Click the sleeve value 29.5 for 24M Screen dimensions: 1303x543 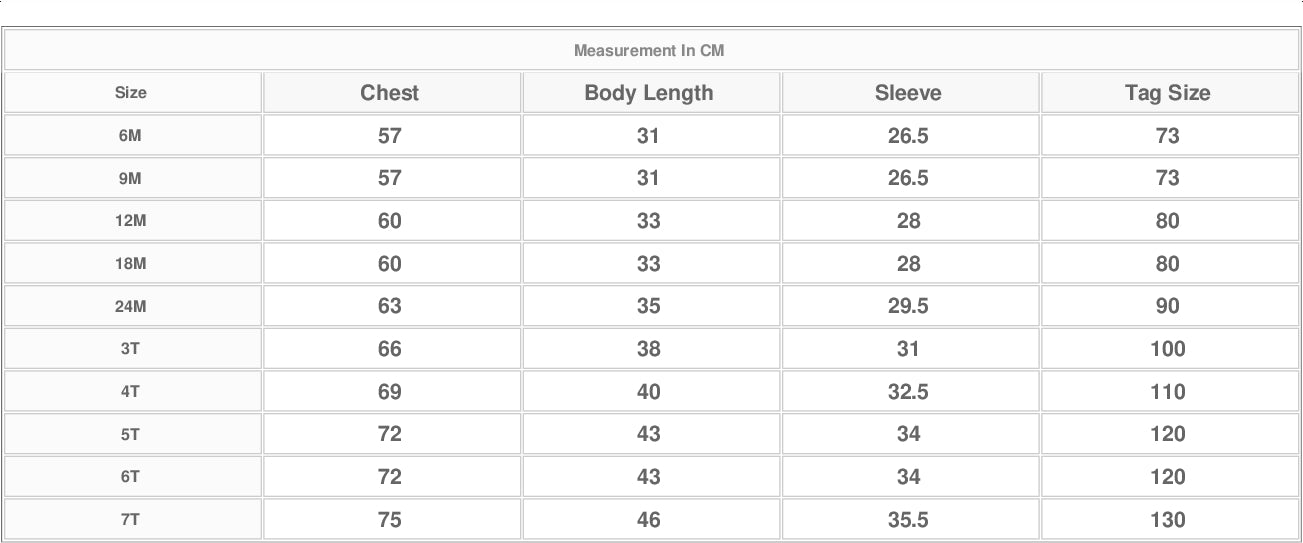point(908,306)
